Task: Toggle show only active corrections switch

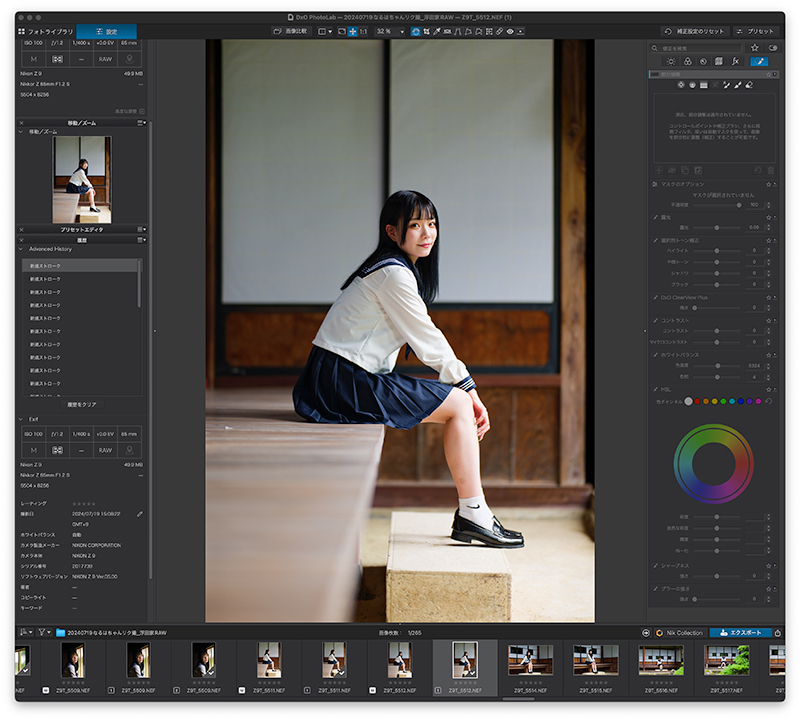Action: [773, 48]
